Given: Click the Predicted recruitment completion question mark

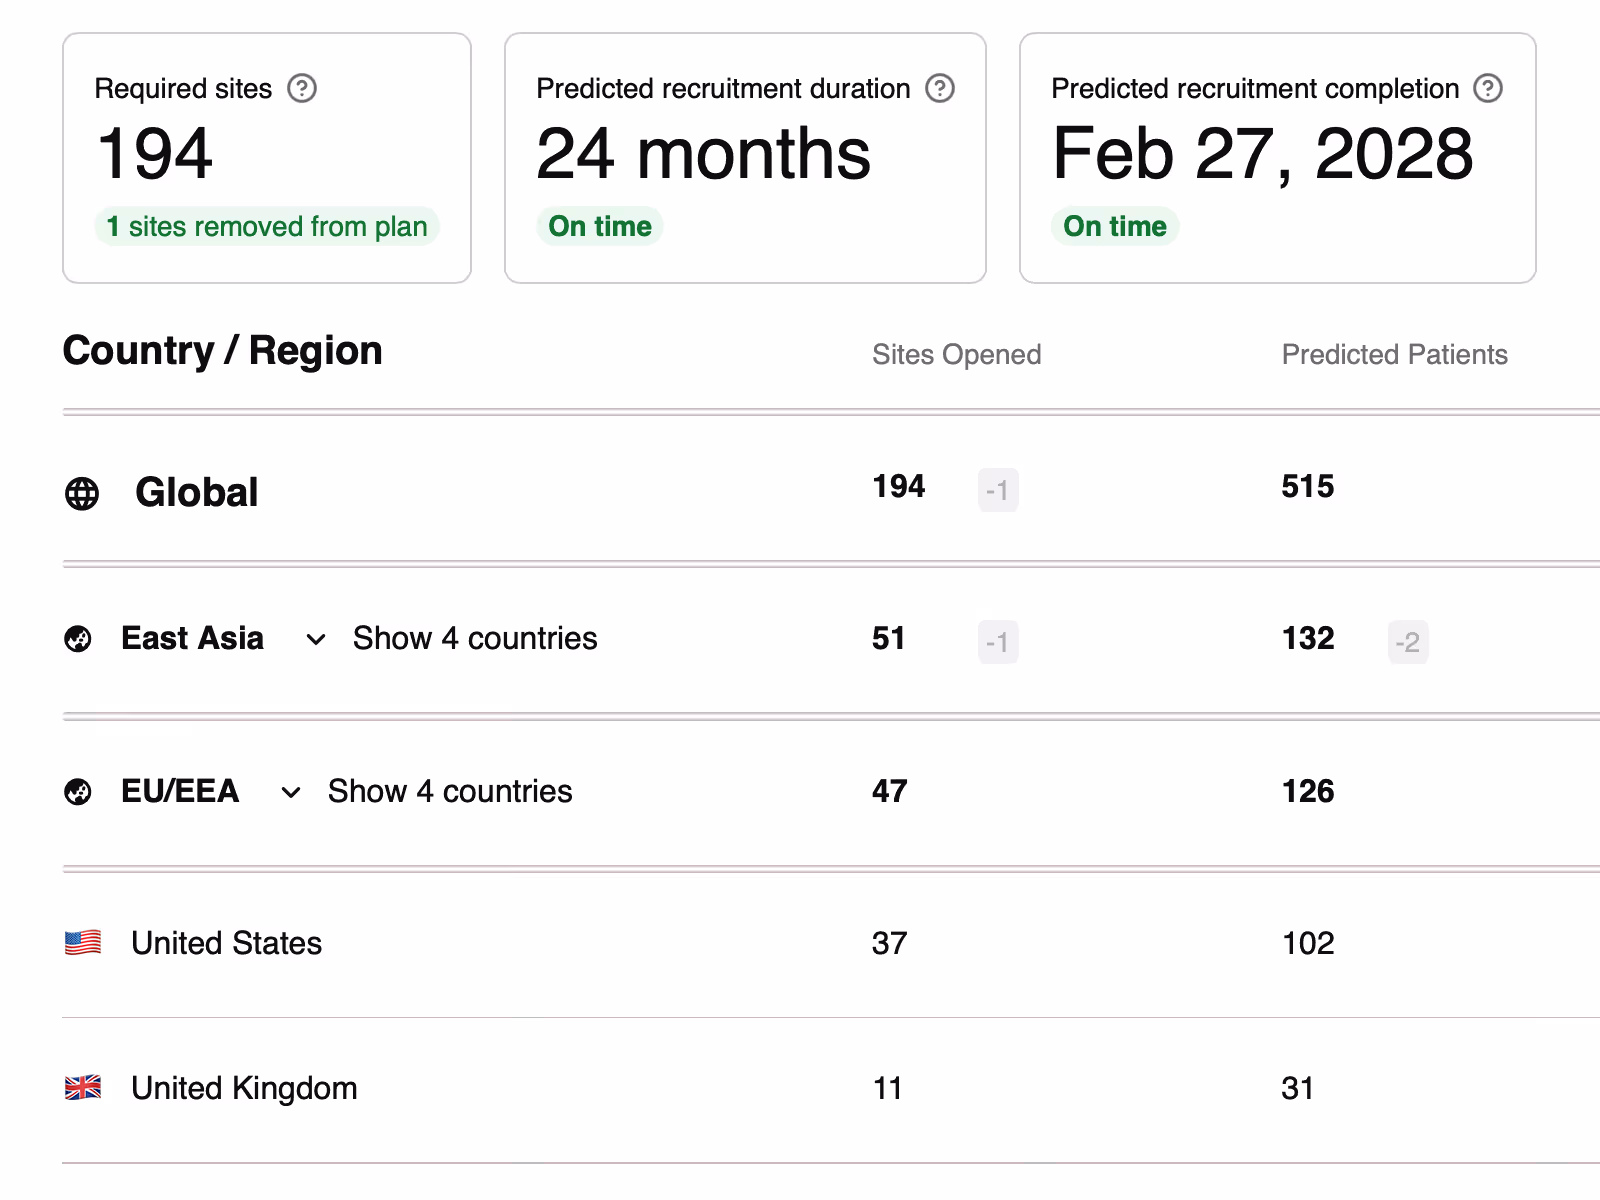Looking at the screenshot, I should tap(1487, 88).
